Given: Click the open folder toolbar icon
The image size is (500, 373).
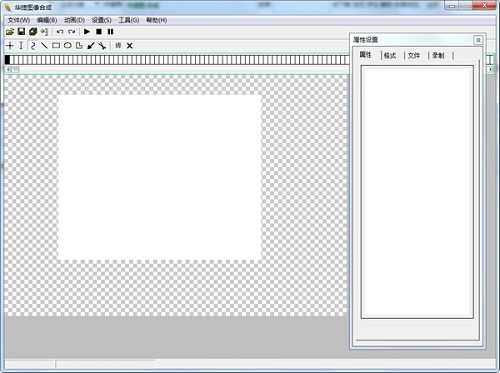Looking at the screenshot, I should point(10,32).
